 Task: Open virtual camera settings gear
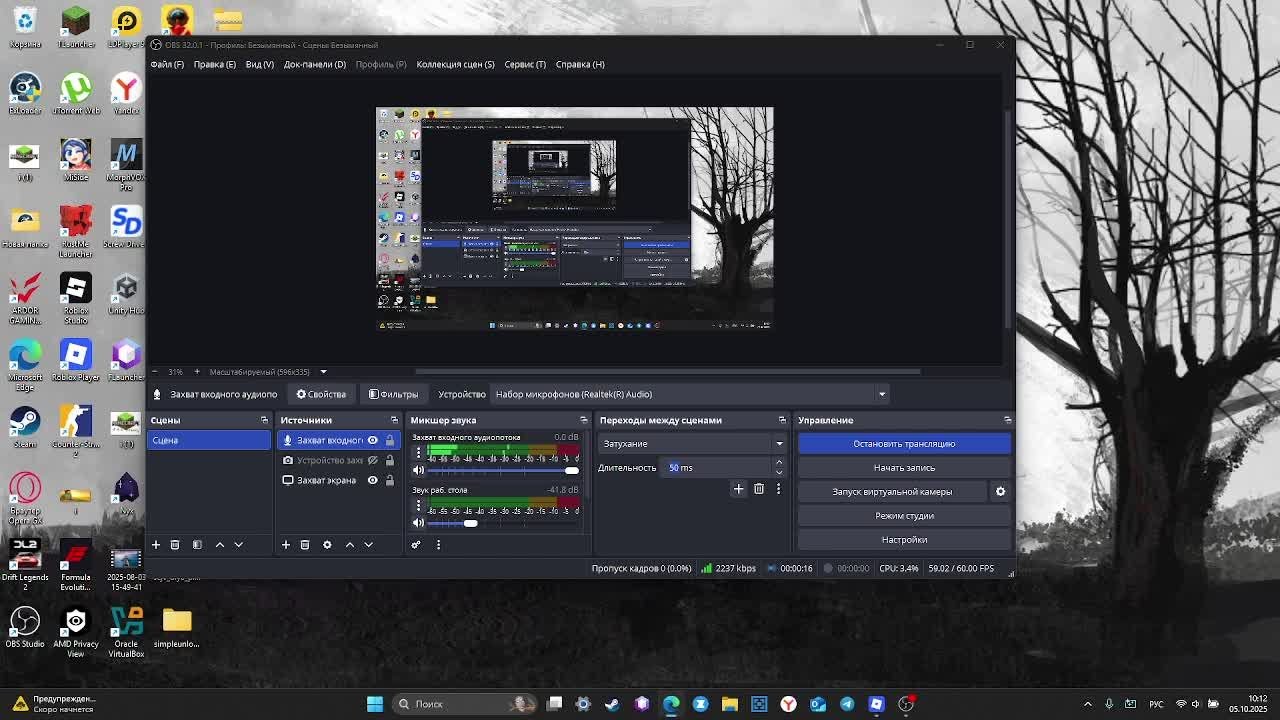1000,492
